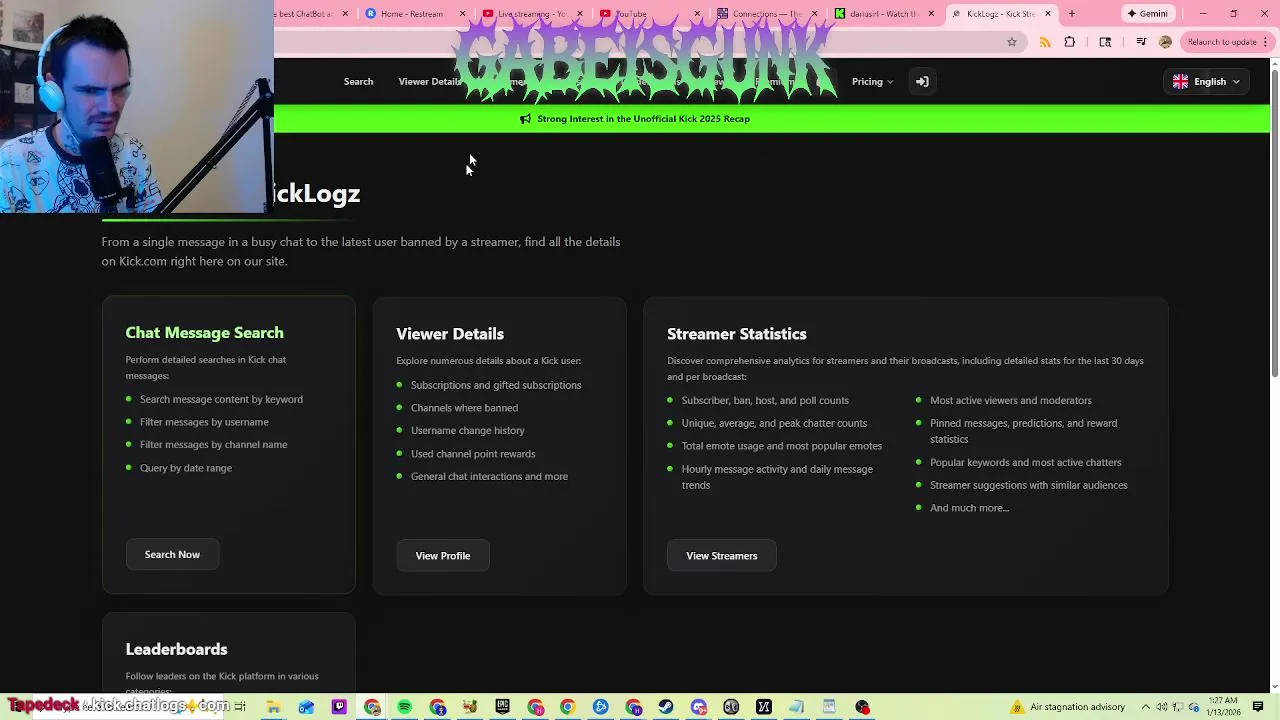The width and height of the screenshot is (1280, 720).
Task: Open the Chrome profile avatar
Action: (x=1165, y=42)
